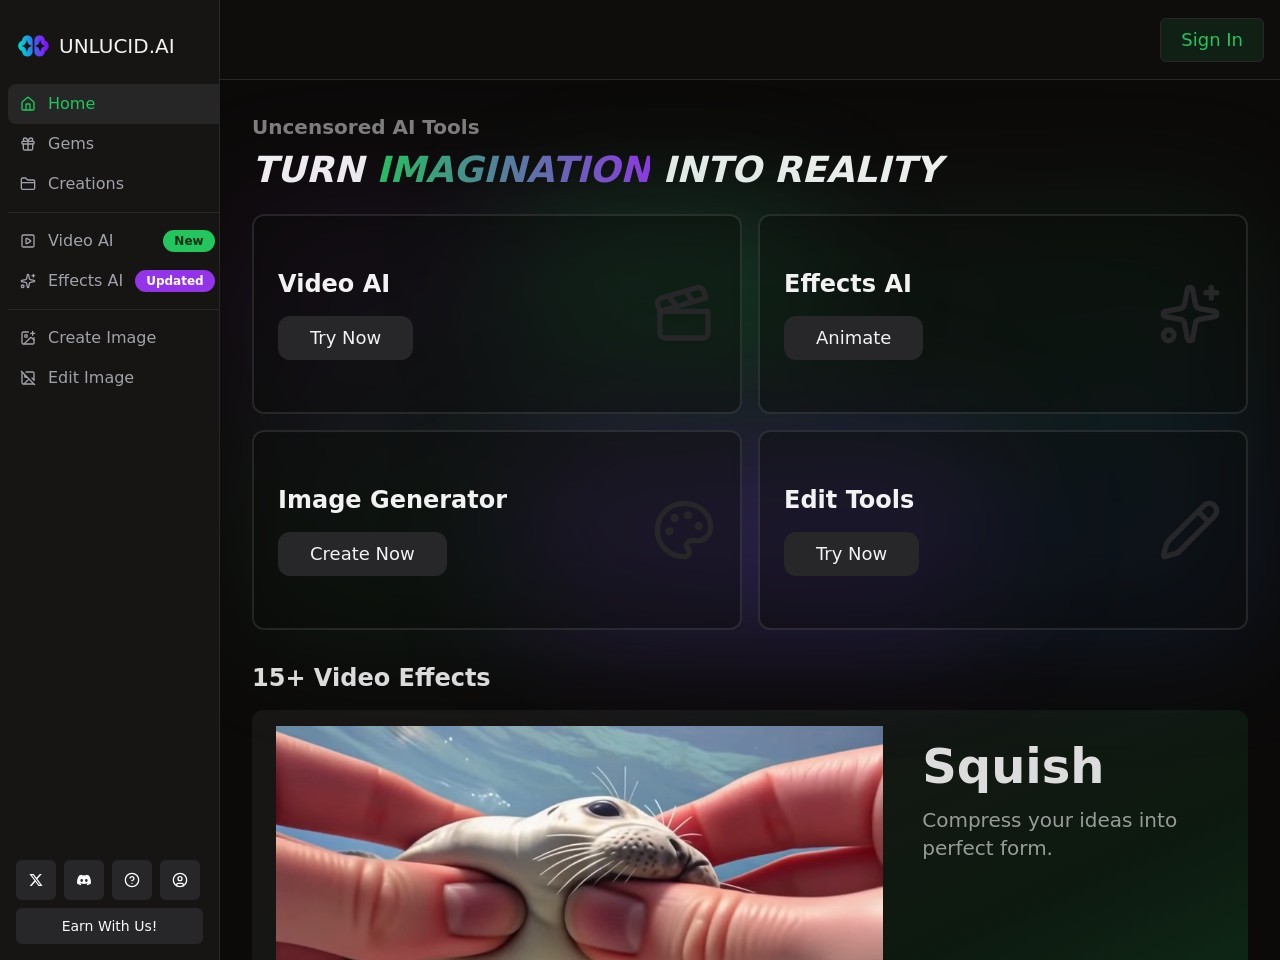Click Animate in the Effects AI card
1280x960 pixels.
pos(853,338)
